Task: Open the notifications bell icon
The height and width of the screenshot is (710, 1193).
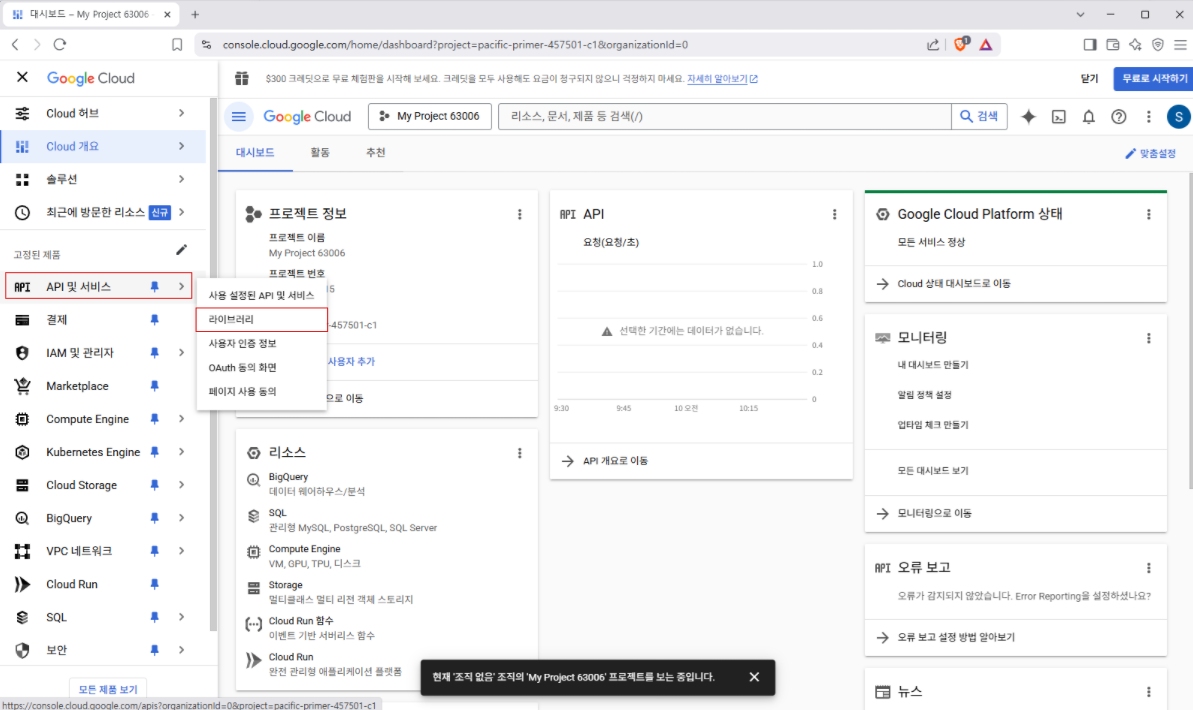Action: 1089,116
